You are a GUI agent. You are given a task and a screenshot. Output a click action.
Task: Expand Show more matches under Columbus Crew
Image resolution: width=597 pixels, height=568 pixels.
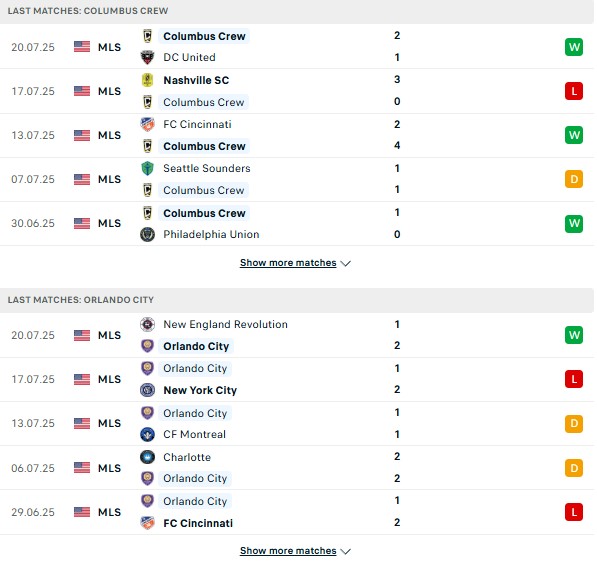point(288,263)
